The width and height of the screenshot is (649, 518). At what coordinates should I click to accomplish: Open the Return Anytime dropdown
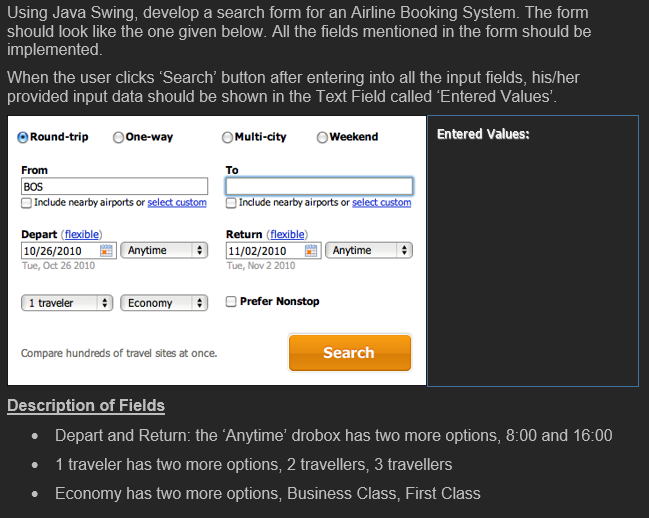coord(369,250)
